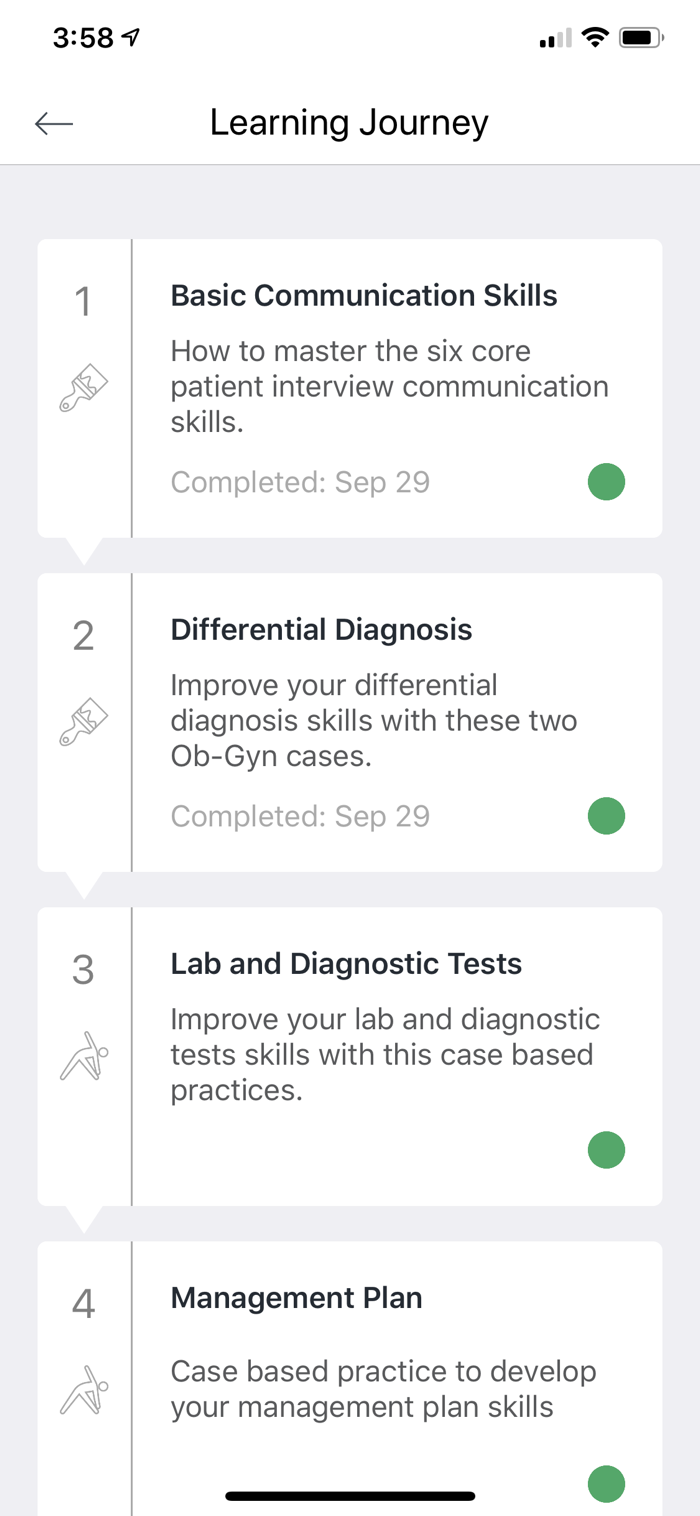Tap the location arrow beside the clock
The image size is (700, 1516).
(130, 38)
